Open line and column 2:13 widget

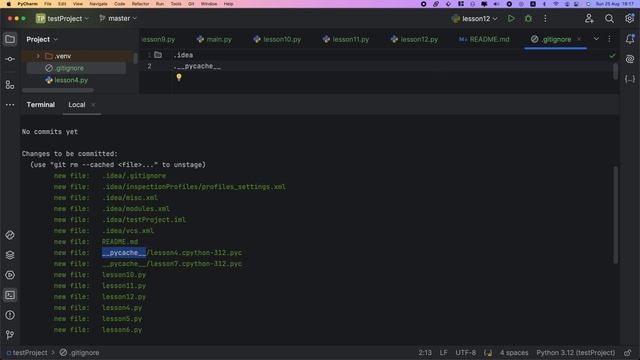pyautogui.click(x=424, y=353)
